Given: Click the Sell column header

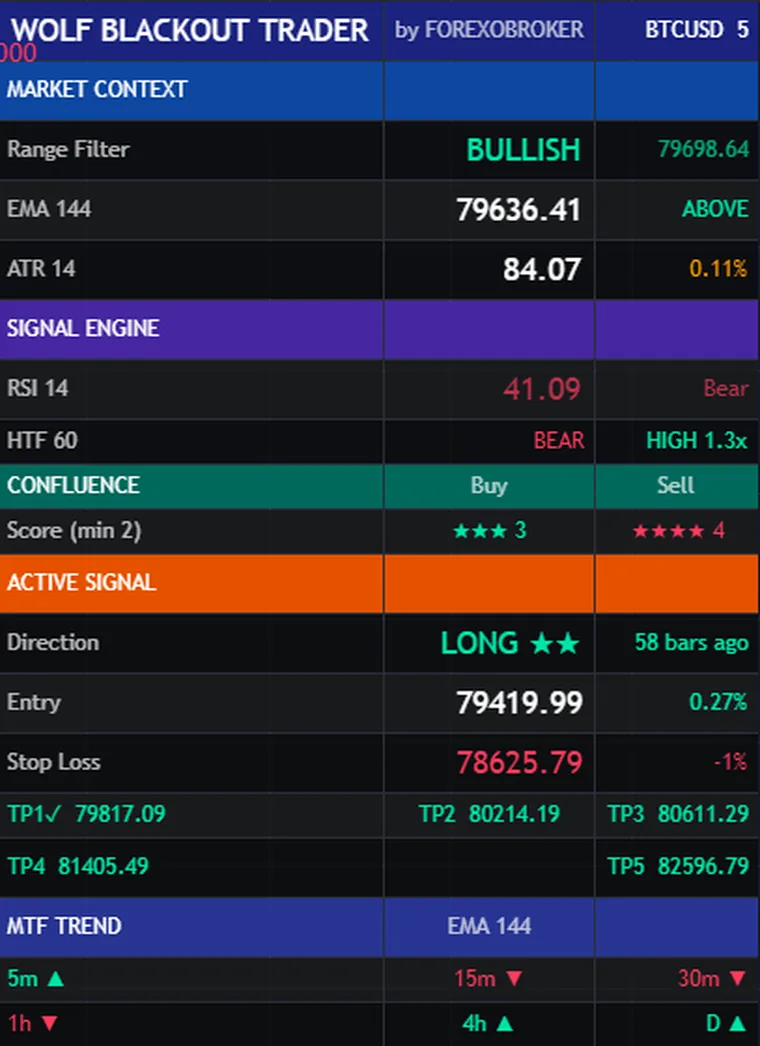Looking at the screenshot, I should pyautogui.click(x=675, y=485).
